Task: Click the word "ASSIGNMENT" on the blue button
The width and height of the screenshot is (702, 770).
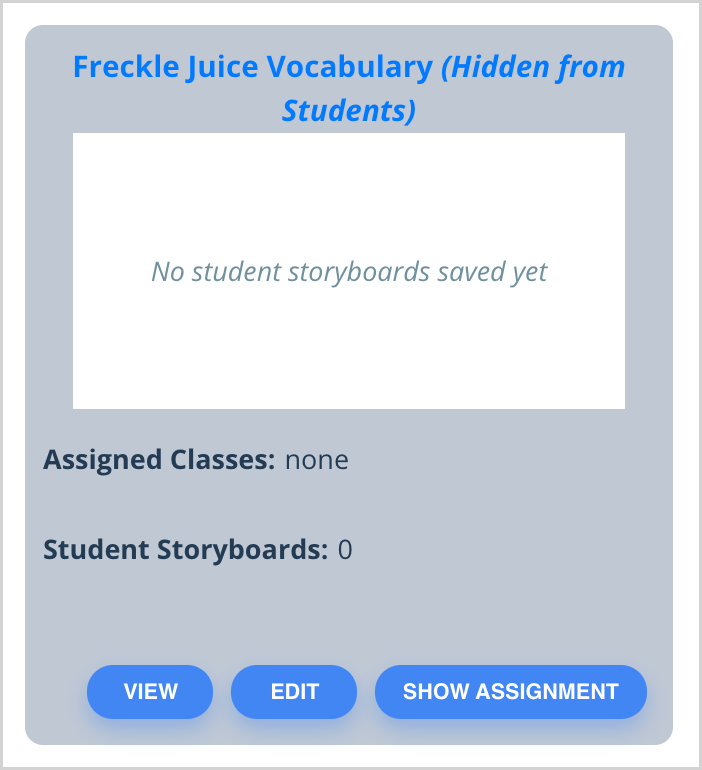Action: pos(547,692)
